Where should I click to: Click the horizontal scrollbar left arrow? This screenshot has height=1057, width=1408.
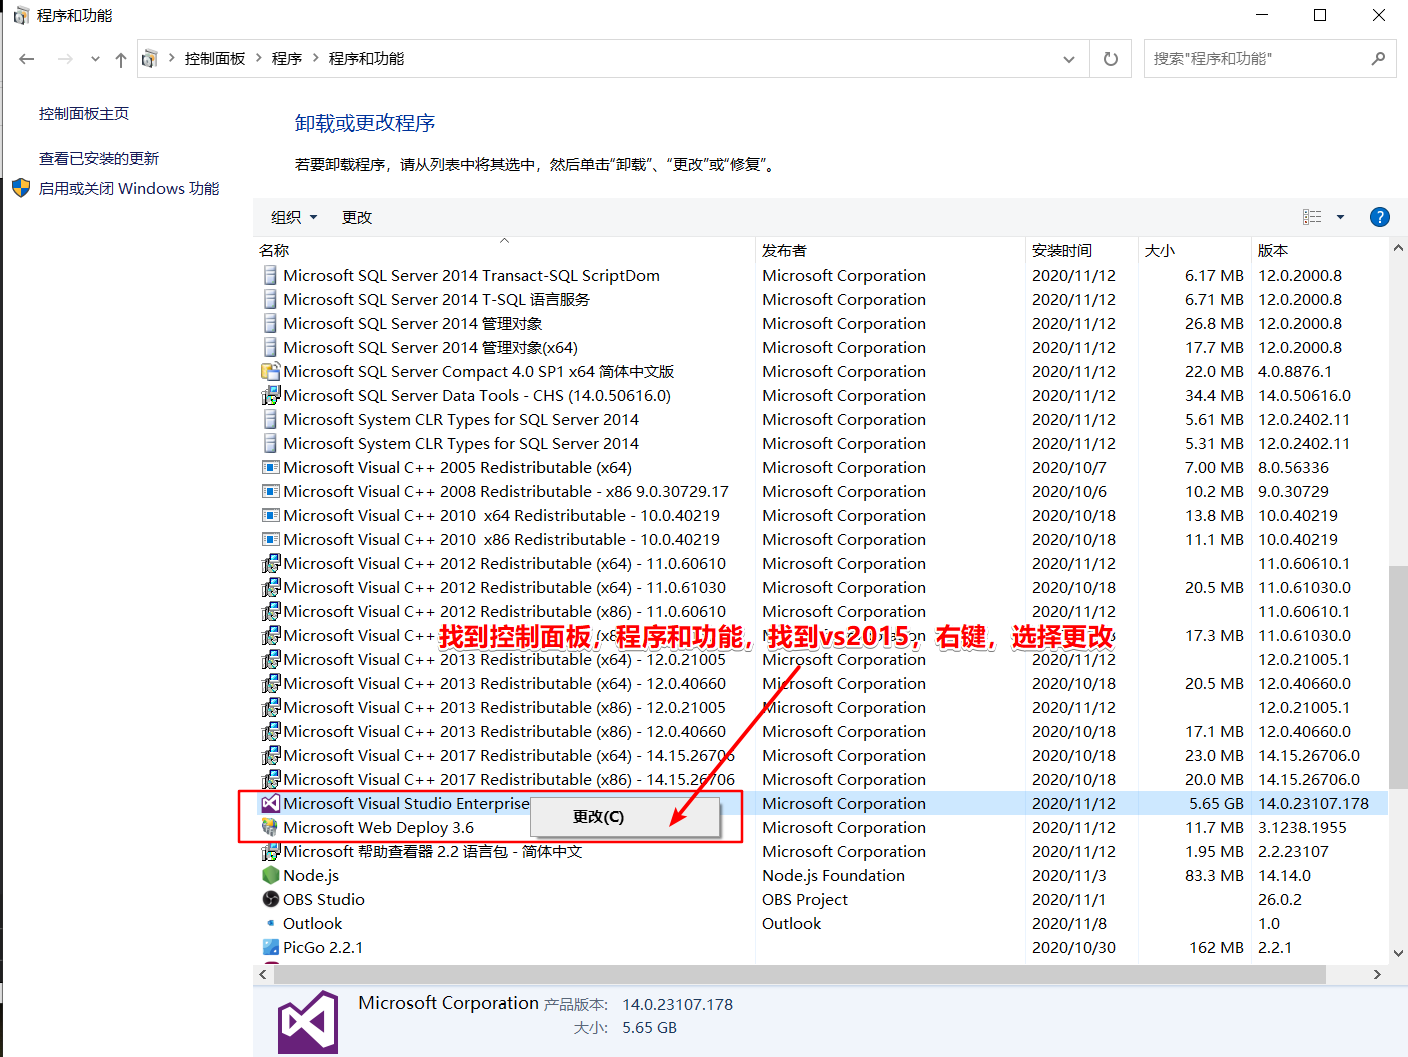[x=263, y=974]
